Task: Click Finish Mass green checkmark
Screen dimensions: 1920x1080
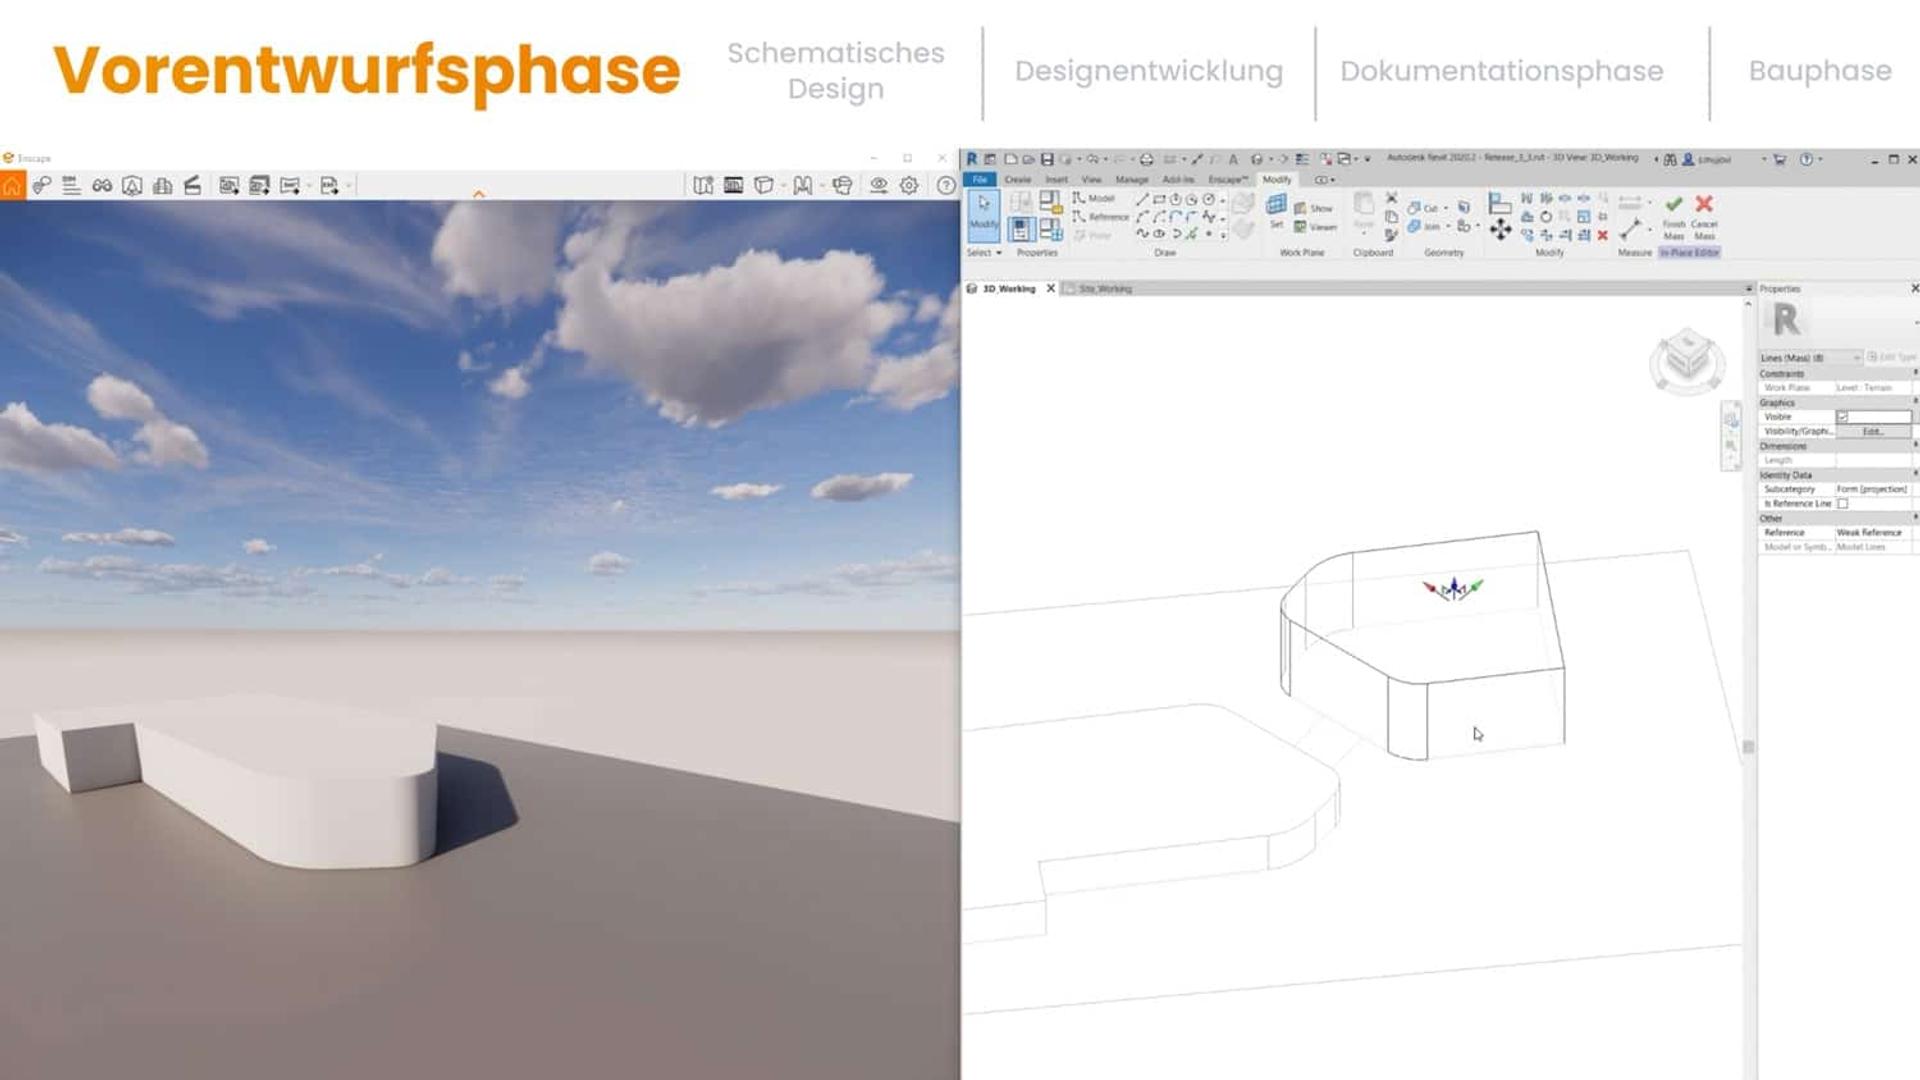Action: (1674, 216)
